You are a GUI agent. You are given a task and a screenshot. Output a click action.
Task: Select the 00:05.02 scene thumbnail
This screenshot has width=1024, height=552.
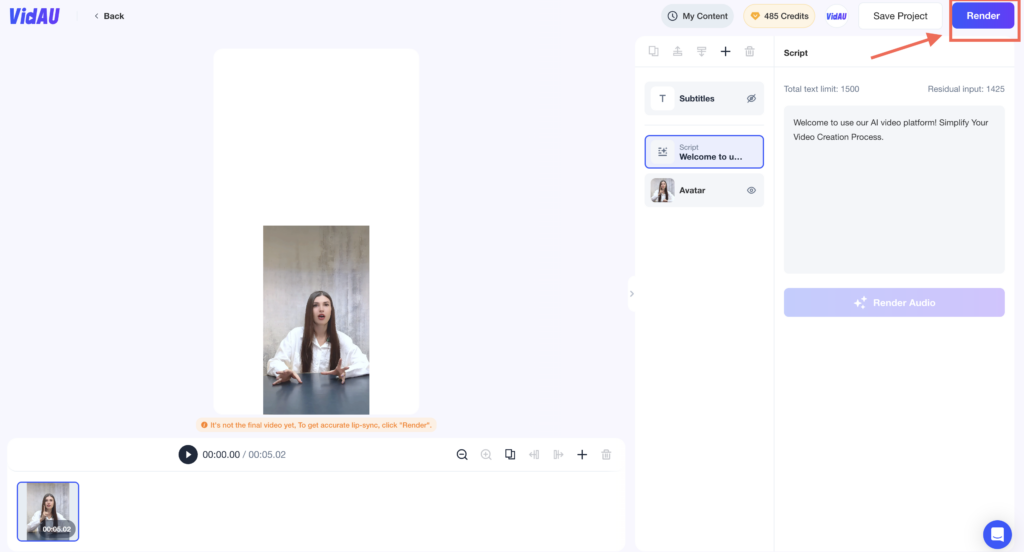click(x=48, y=511)
